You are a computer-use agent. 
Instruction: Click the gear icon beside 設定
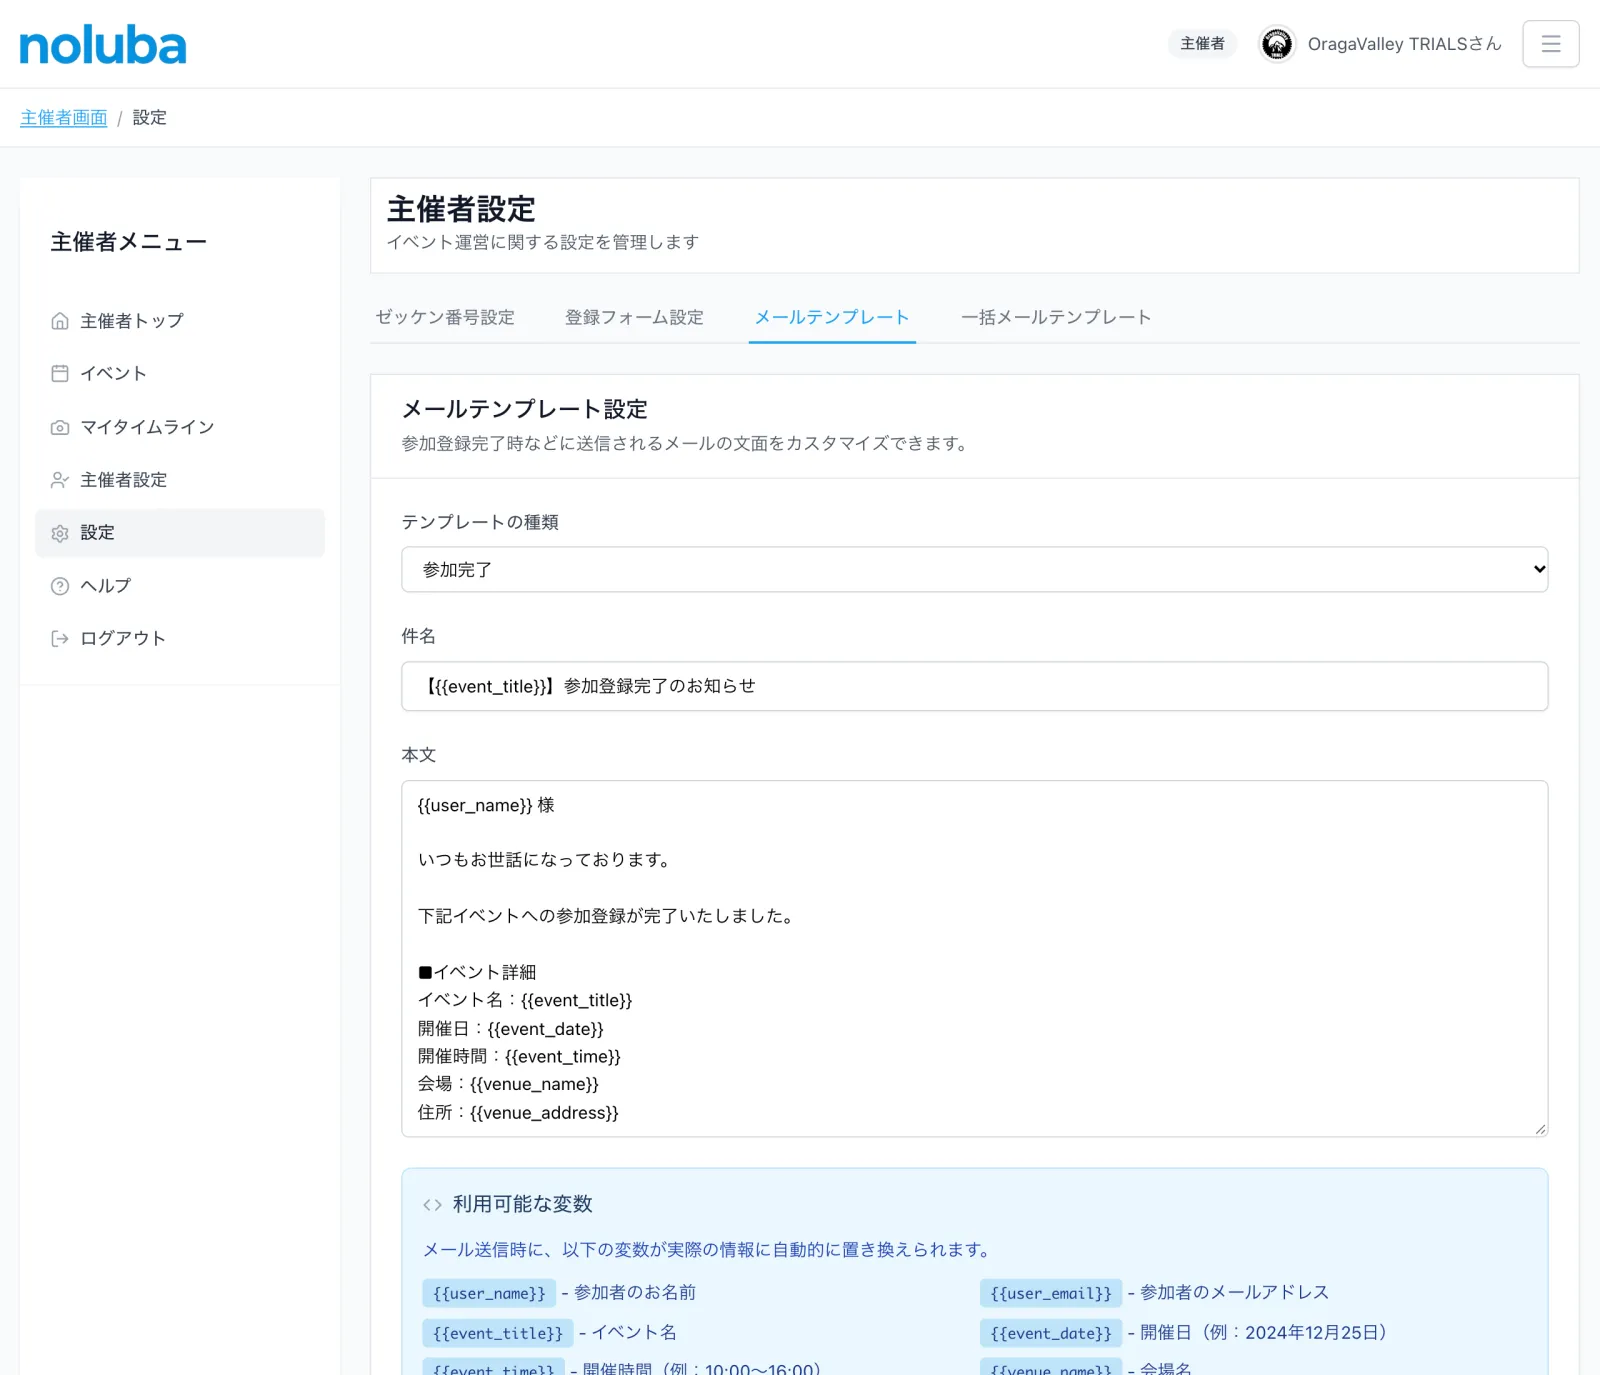point(60,533)
